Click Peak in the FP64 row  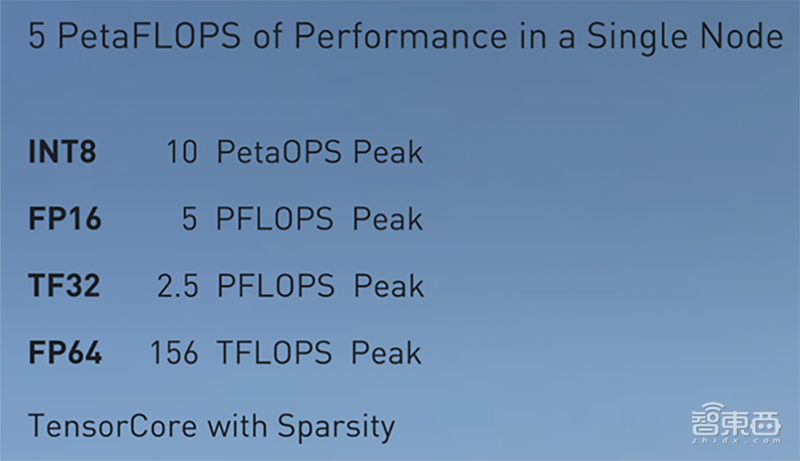pyautogui.click(x=388, y=353)
